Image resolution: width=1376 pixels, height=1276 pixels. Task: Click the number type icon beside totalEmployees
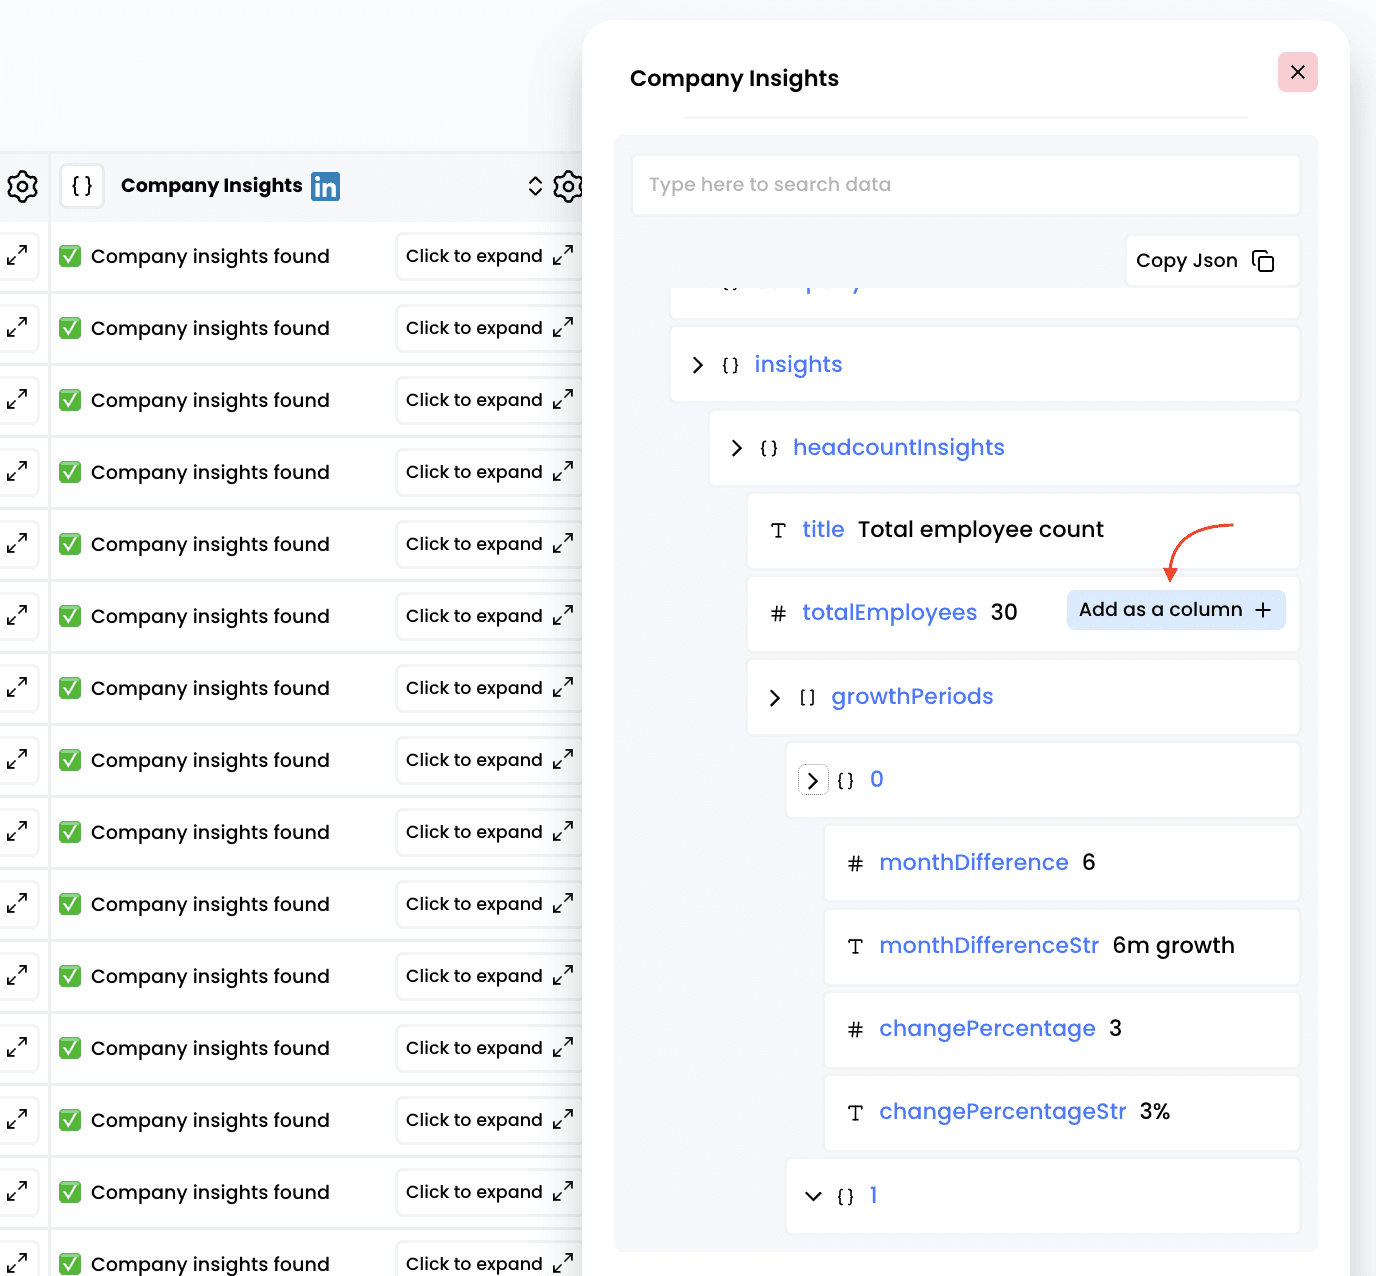[778, 614]
